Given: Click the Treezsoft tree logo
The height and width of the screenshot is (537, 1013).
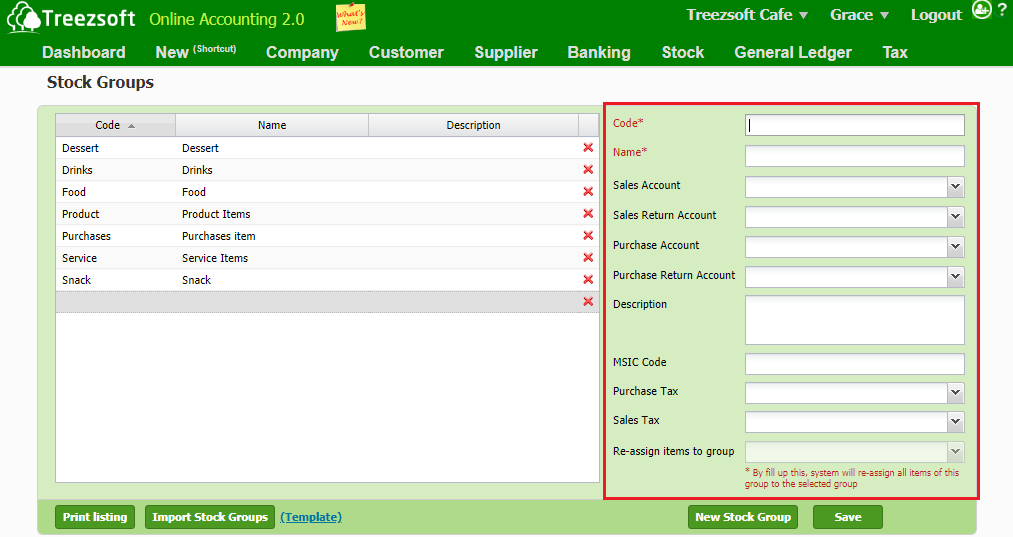Looking at the screenshot, I should tap(23, 19).
